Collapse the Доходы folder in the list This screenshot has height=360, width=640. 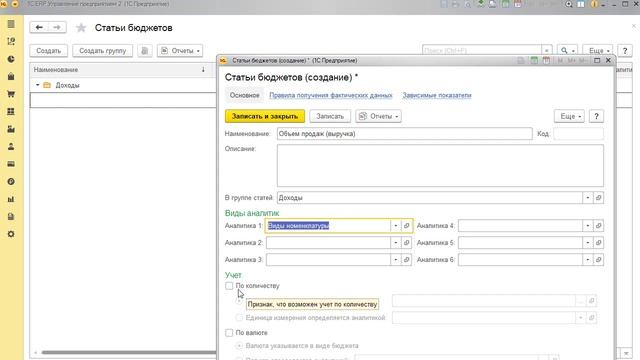[38, 85]
